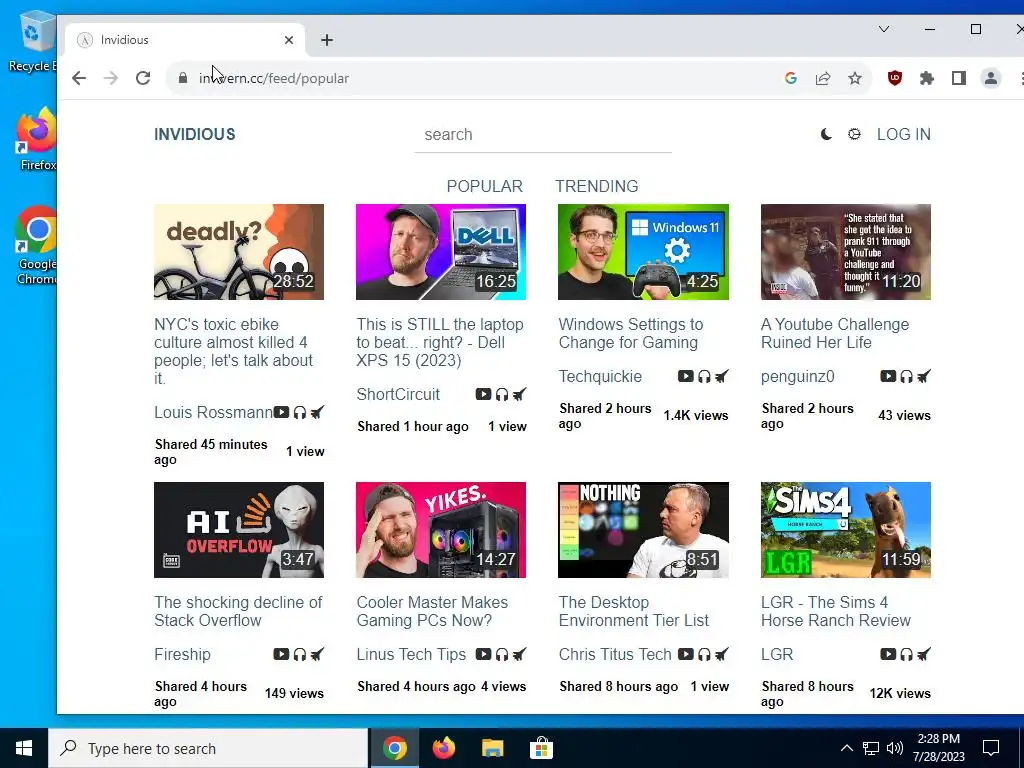Image resolution: width=1024 pixels, height=768 pixels.
Task: Open Windows Start menu
Action: point(24,748)
